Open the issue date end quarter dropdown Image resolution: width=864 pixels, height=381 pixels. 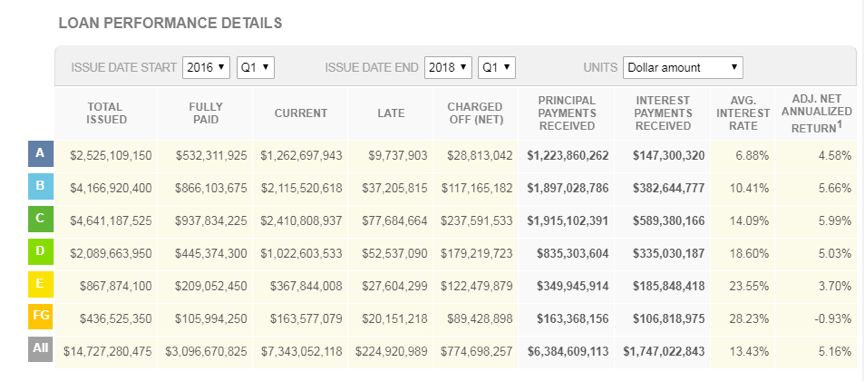(497, 68)
